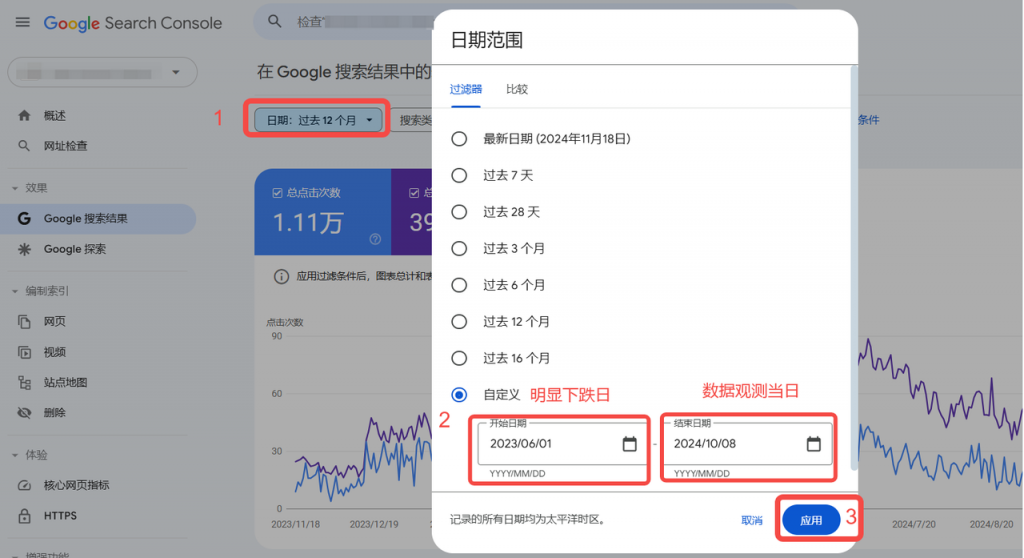Viewport: 1024px width, 558px height.
Task: Toggle the 总点击次数 checkbox
Action: tap(277, 193)
